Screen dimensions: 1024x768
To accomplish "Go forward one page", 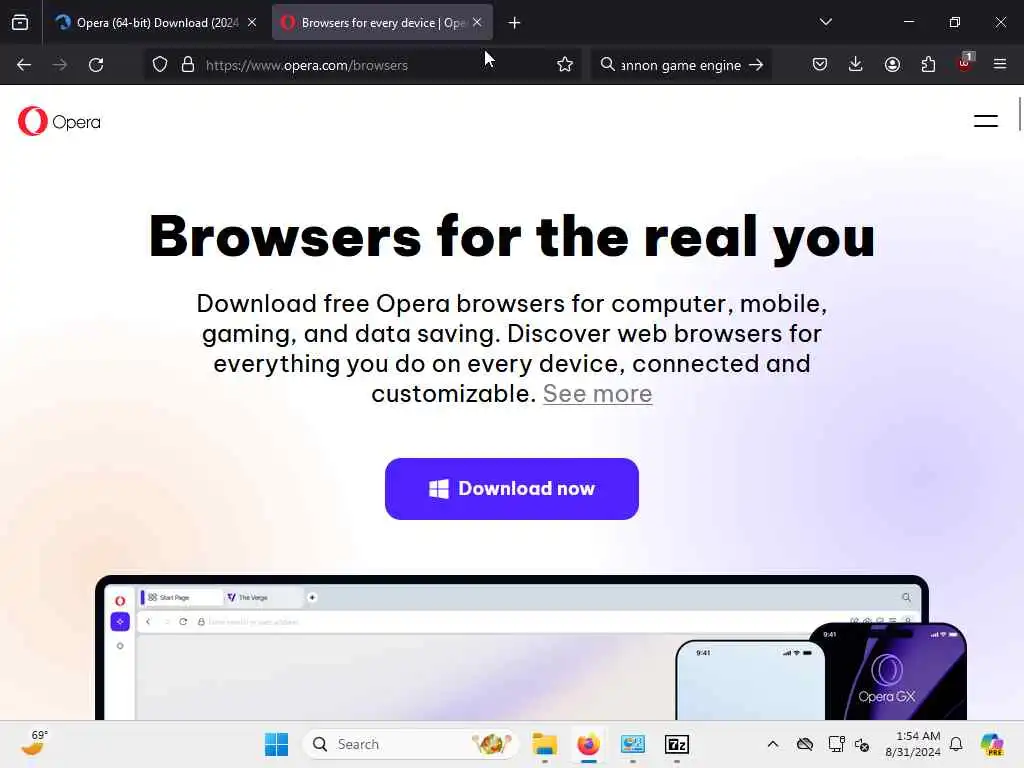I will 60,65.
